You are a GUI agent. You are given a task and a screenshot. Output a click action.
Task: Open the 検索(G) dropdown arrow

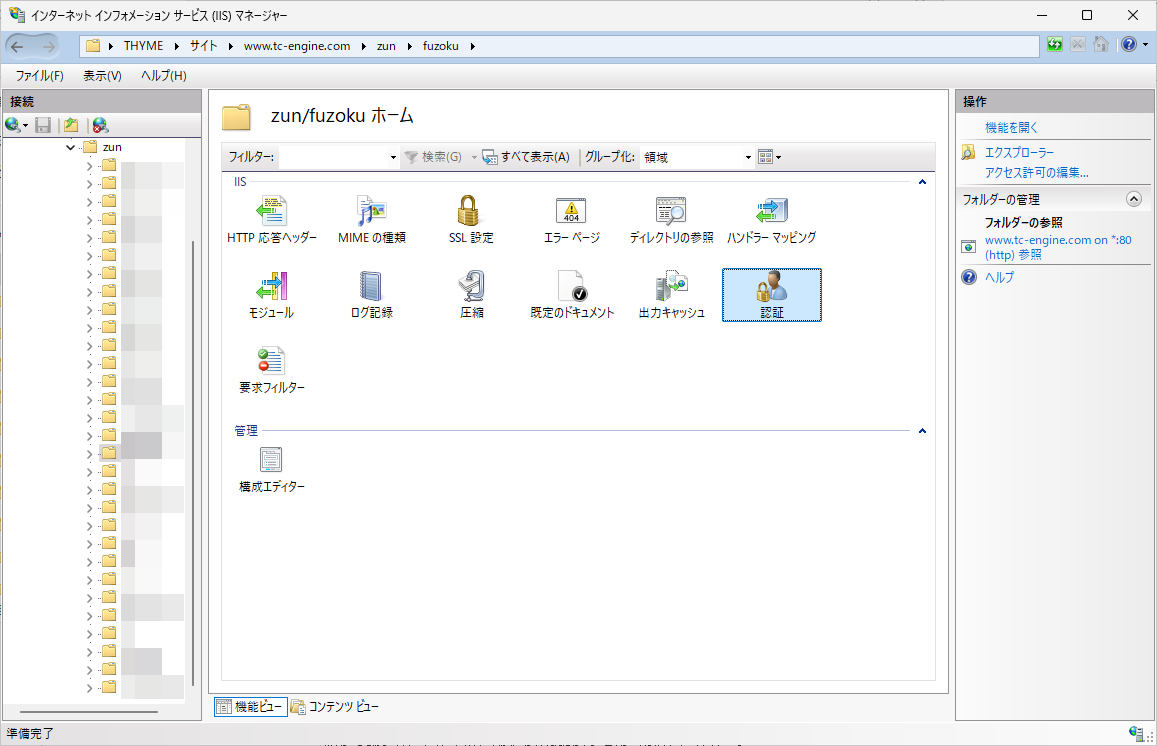474,157
